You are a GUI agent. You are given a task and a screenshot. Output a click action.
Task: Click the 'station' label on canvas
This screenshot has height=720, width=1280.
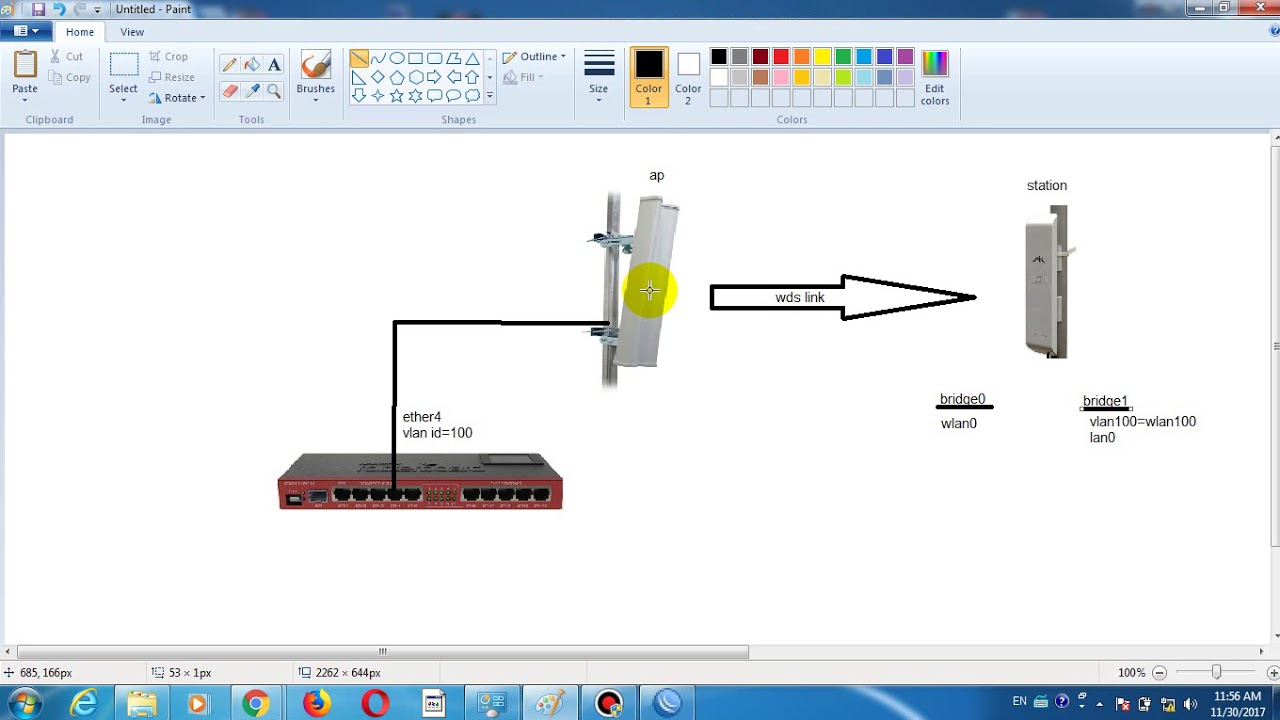(x=1047, y=185)
